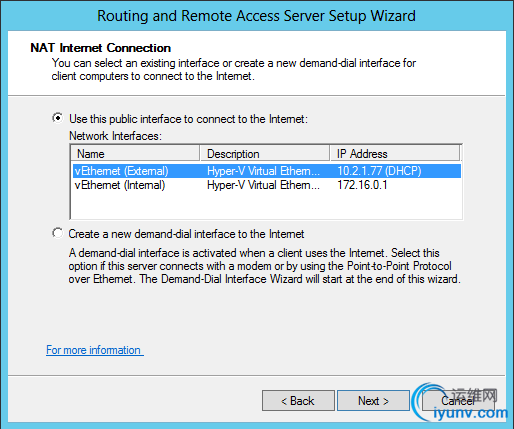Click the empty area below the interface list rows

click(x=267, y=205)
